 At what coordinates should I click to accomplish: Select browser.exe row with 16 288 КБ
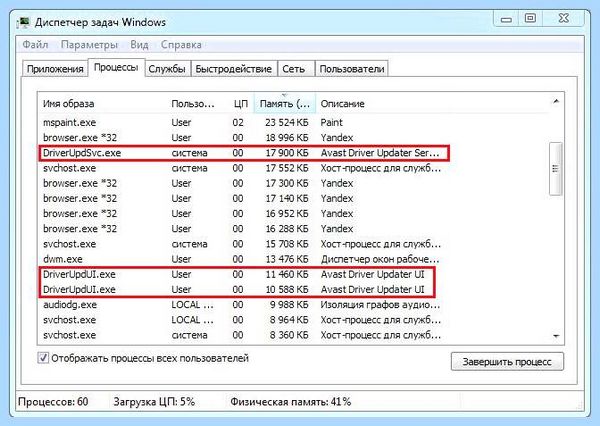tap(293, 229)
